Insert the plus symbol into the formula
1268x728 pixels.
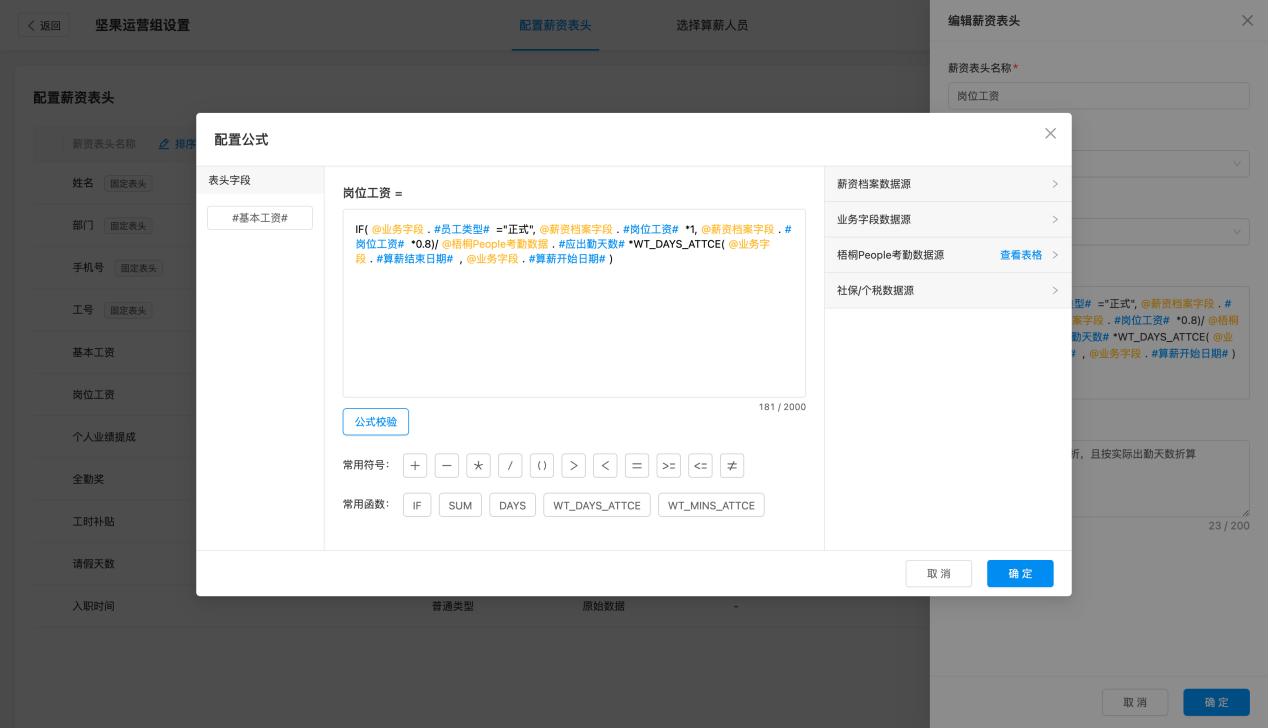(x=415, y=466)
